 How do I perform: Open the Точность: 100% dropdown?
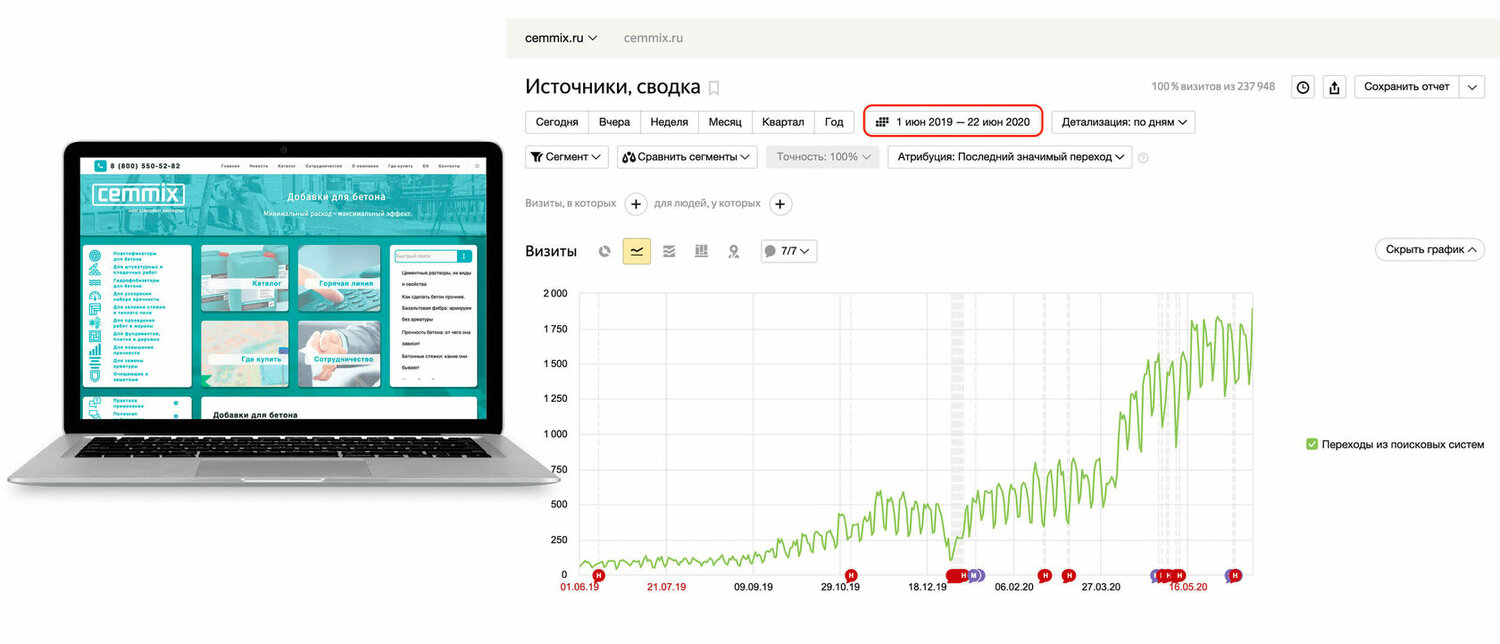coord(822,157)
